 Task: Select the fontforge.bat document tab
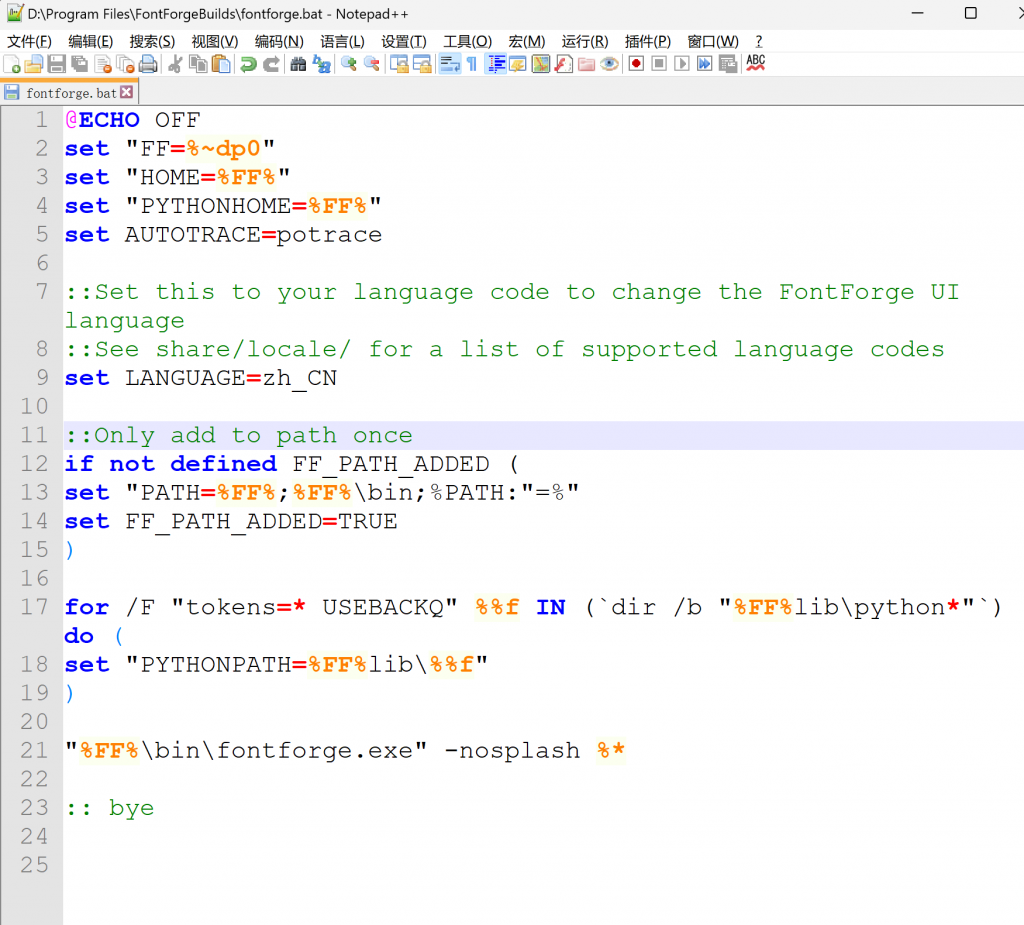click(x=70, y=93)
